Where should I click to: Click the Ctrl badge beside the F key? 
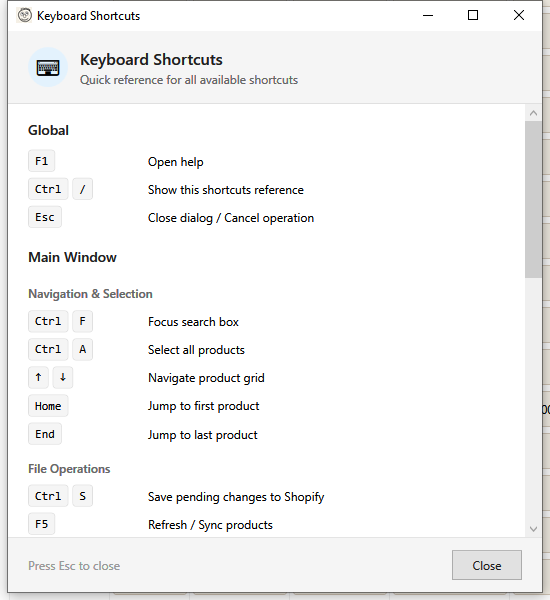coord(48,321)
